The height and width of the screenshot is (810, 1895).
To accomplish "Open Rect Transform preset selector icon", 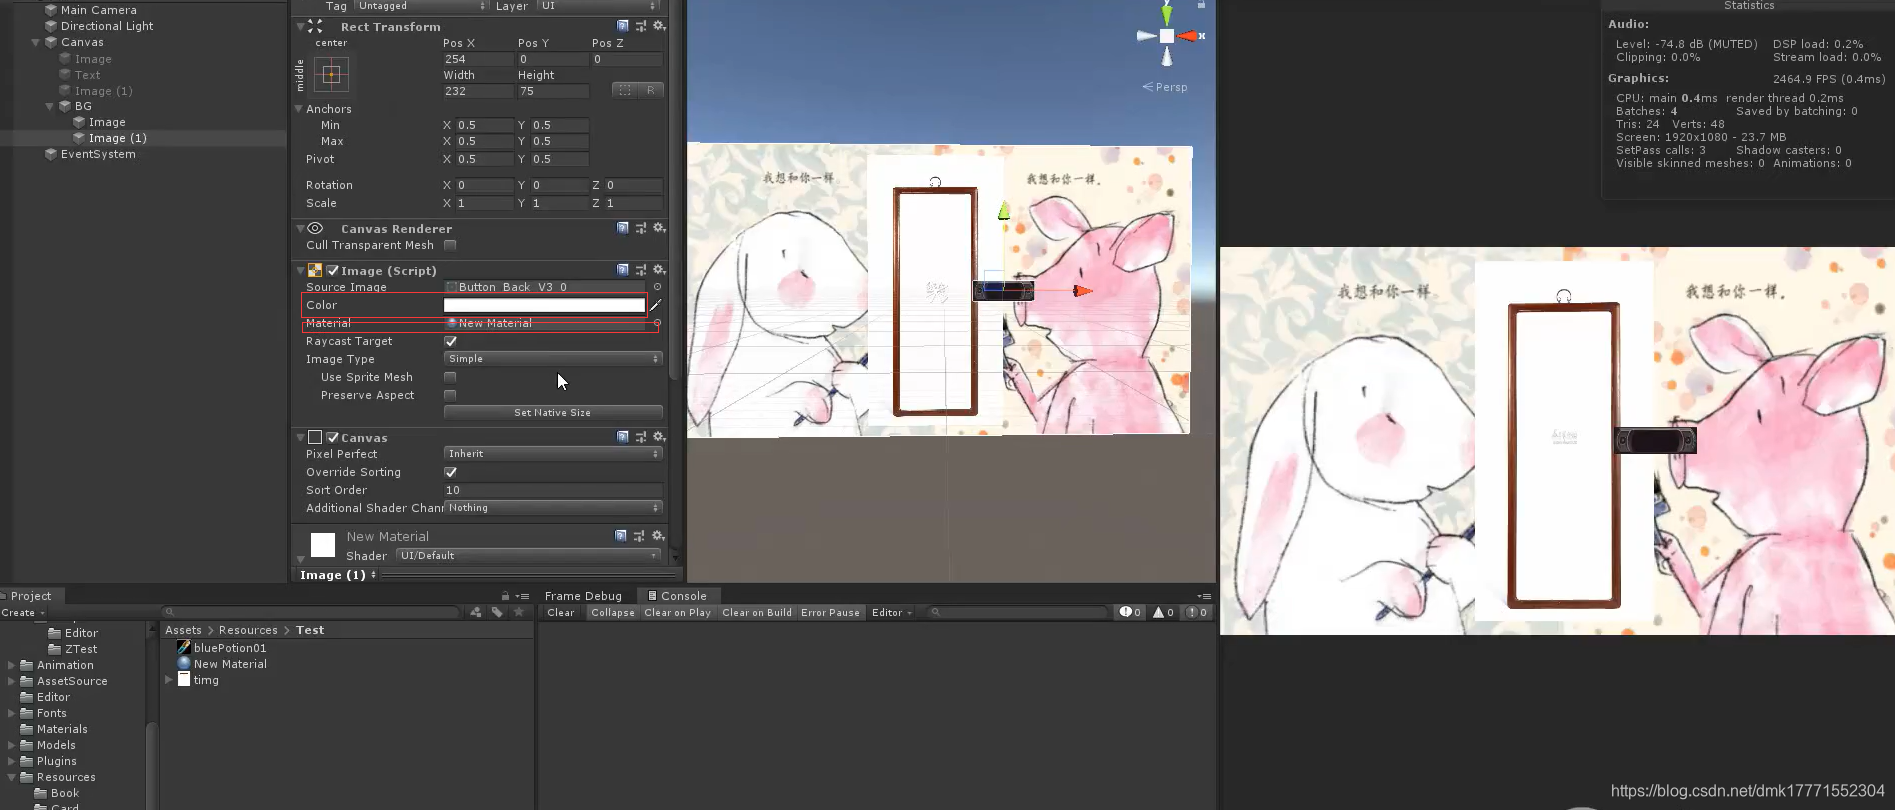I will click(640, 26).
